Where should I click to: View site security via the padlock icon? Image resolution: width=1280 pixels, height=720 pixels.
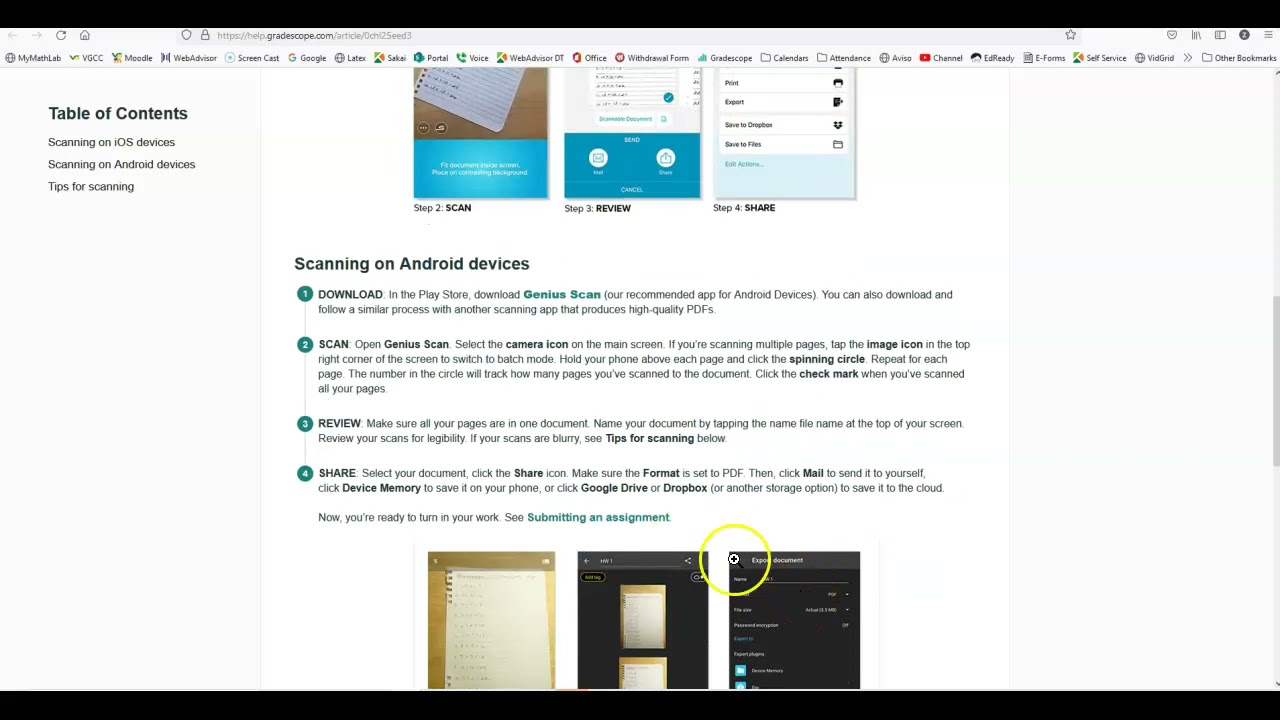pyautogui.click(x=205, y=35)
